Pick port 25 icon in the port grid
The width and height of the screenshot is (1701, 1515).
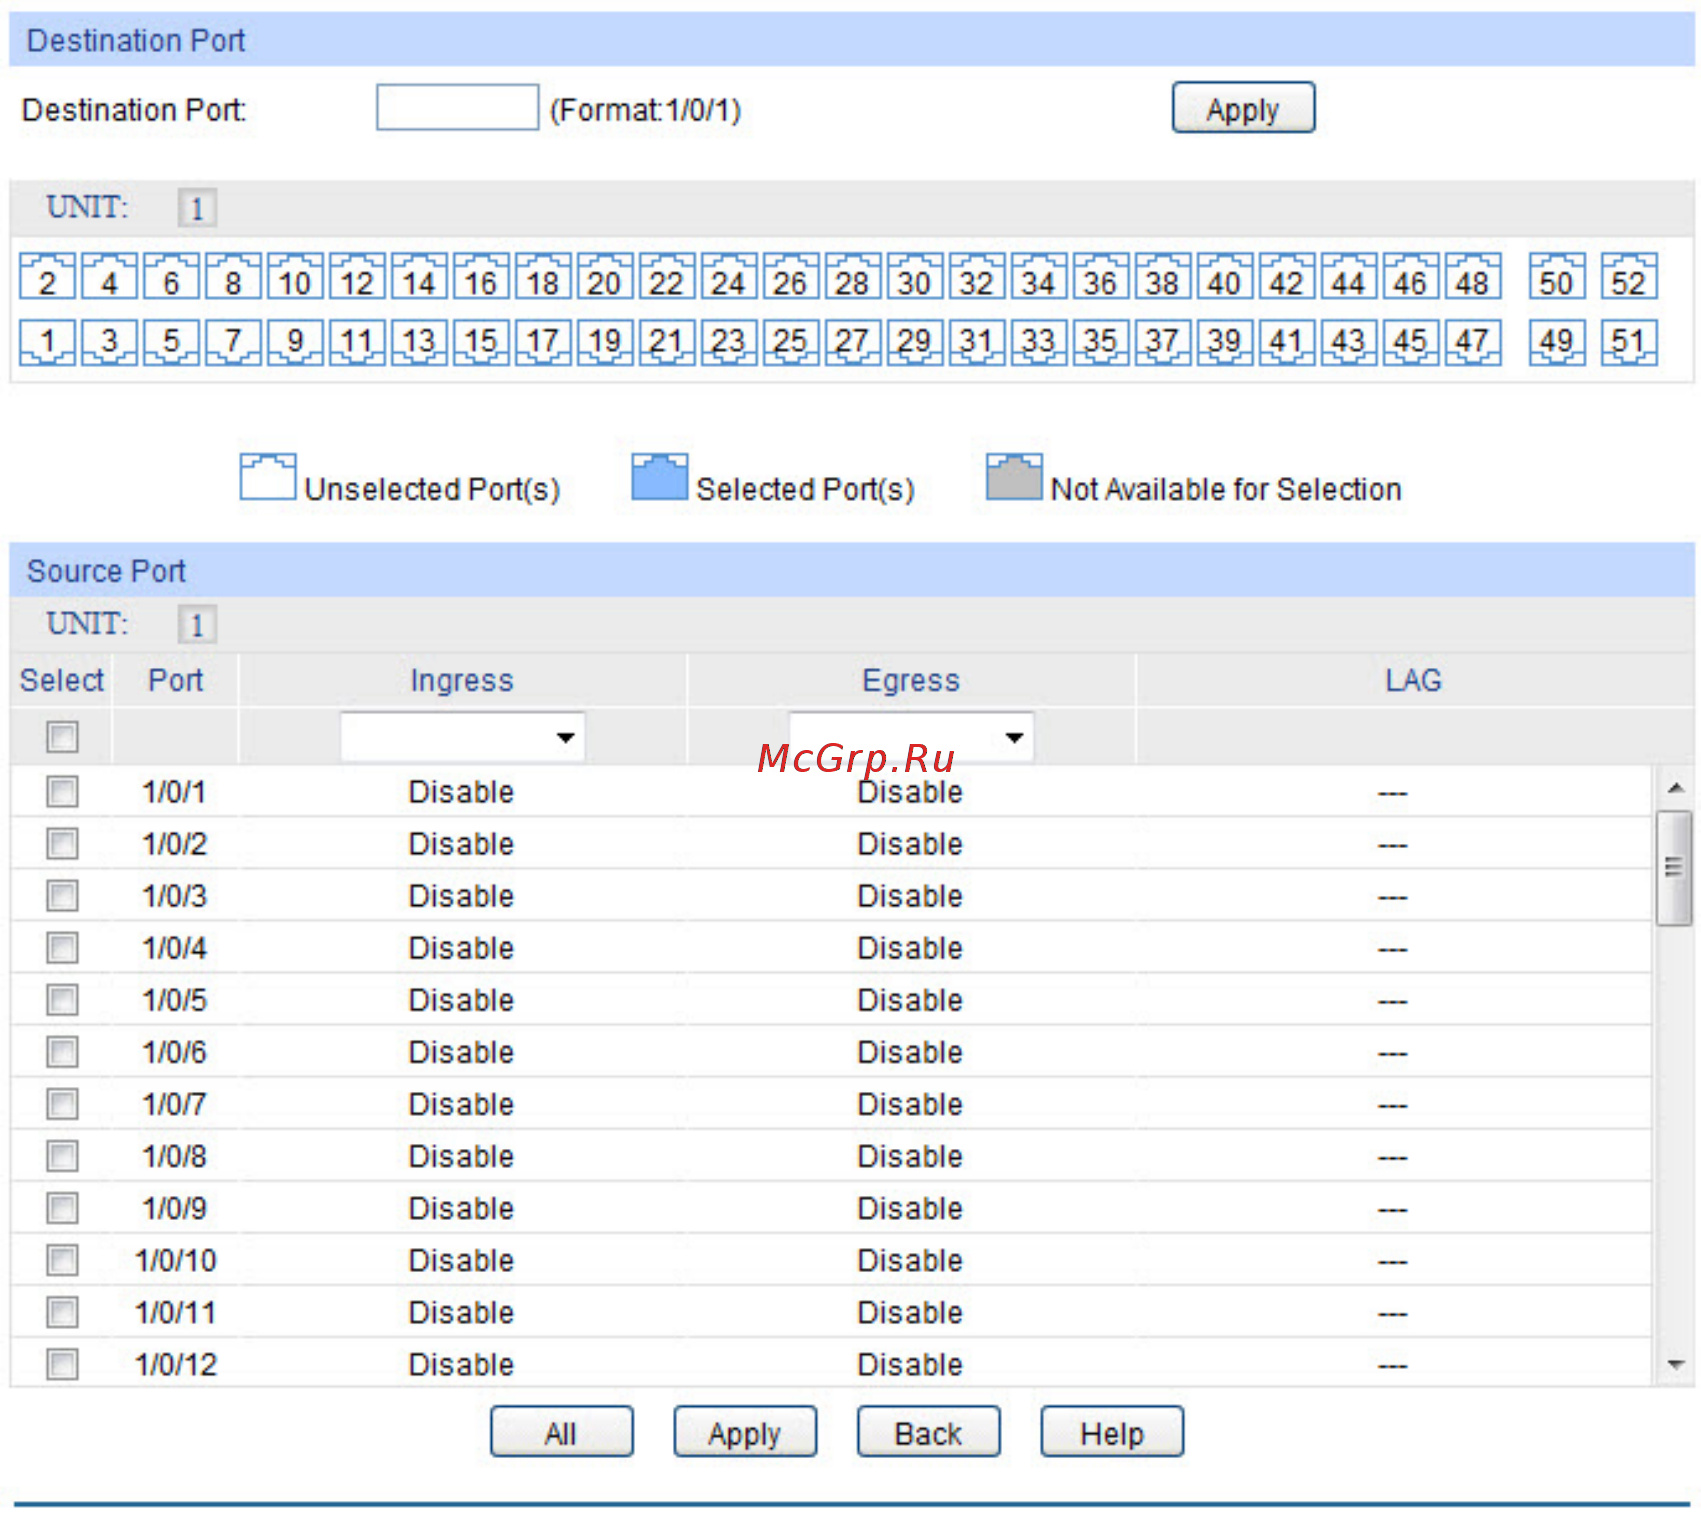(791, 342)
